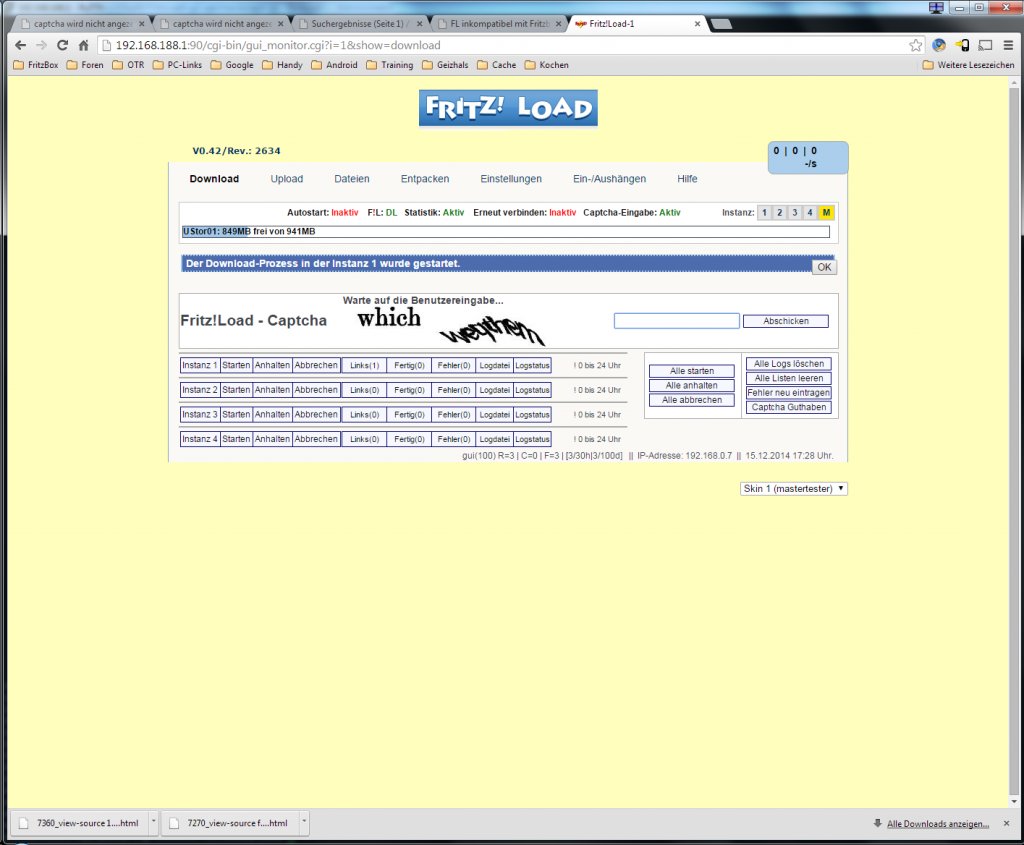This screenshot has width=1024, height=845.
Task: Click Starten for Instanz 1
Action: (x=236, y=365)
